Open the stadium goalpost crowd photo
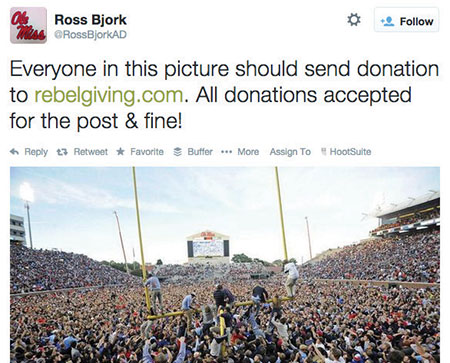Viewport: 450px width, 363px height. click(225, 265)
